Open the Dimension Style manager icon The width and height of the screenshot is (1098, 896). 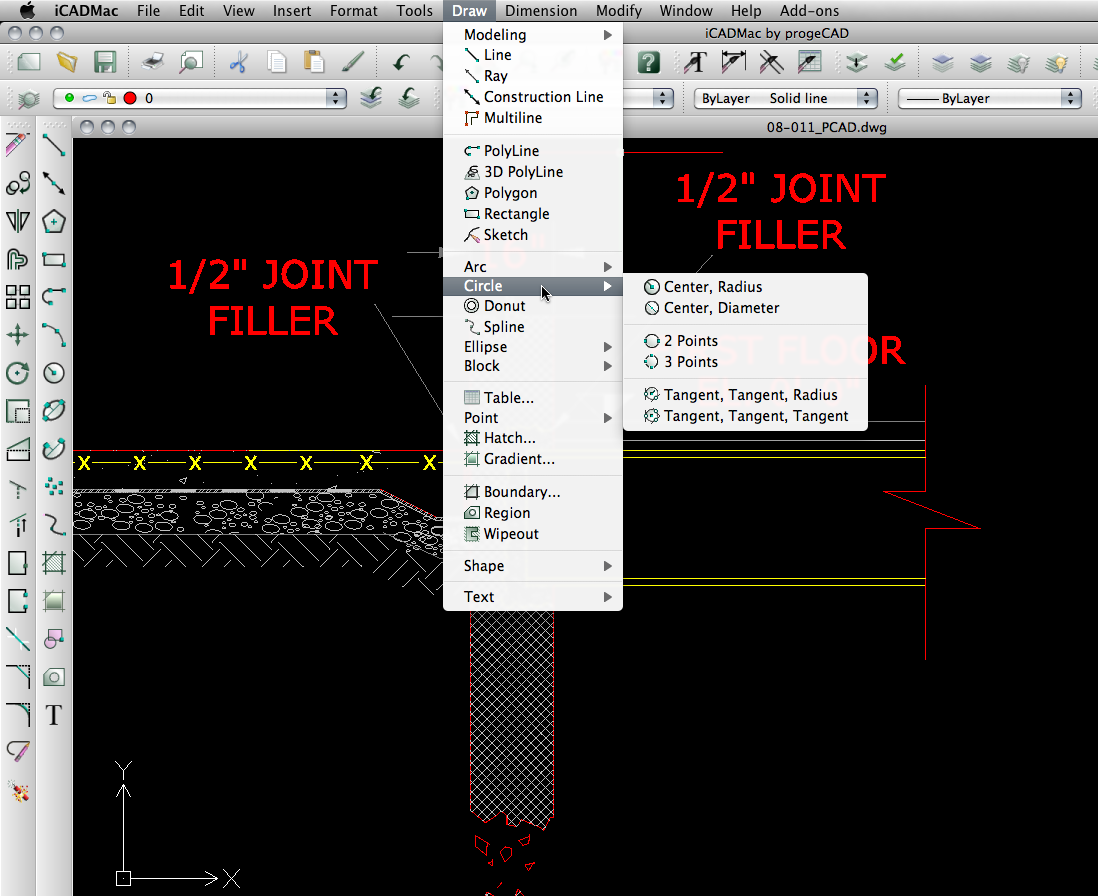(733, 62)
